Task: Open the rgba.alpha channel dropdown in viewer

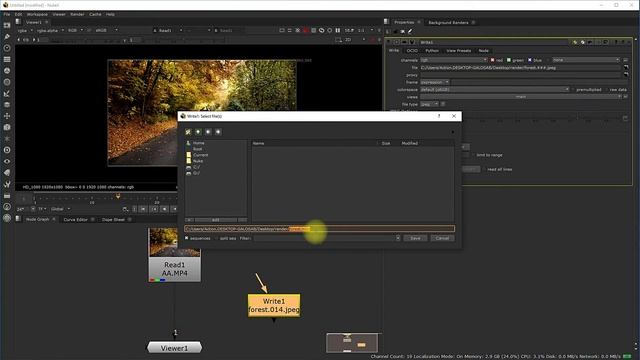Action: pyautogui.click(x=50, y=30)
